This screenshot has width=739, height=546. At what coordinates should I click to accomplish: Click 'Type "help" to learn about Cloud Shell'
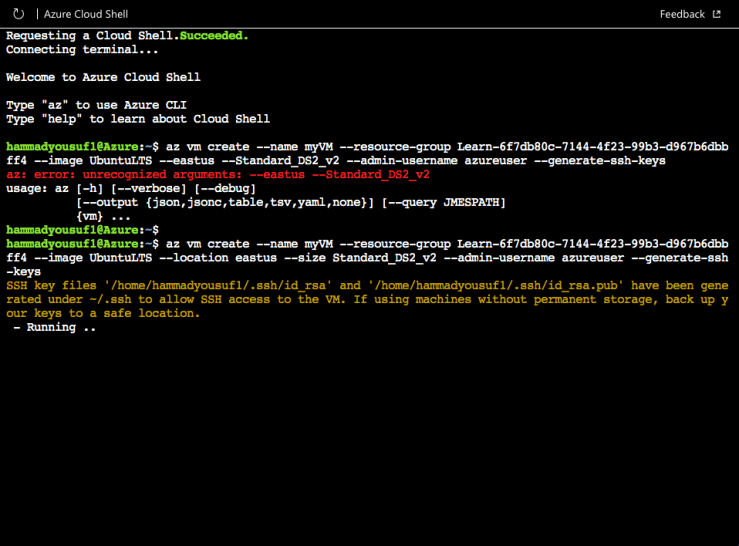pos(138,119)
